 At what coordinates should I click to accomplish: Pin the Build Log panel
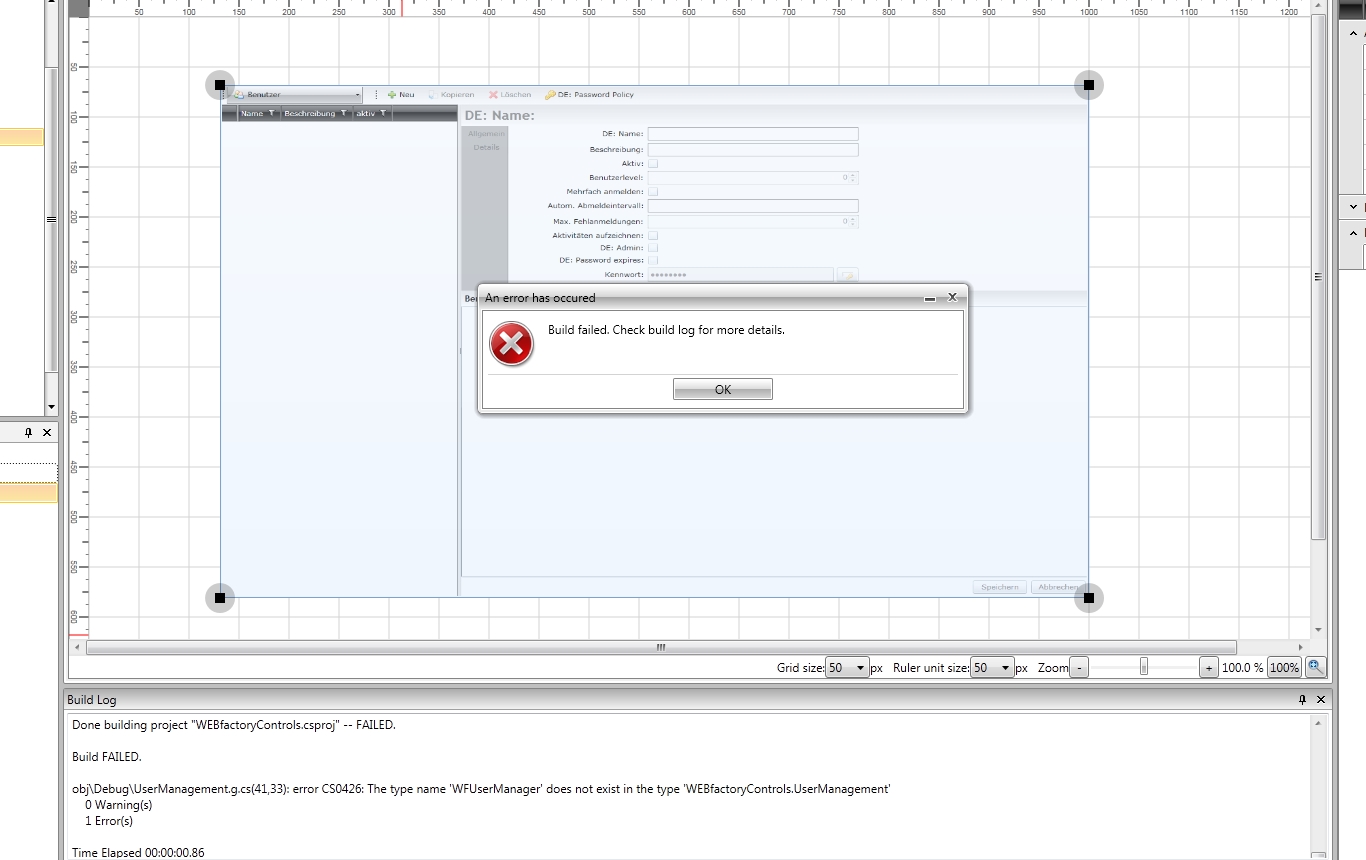pyautogui.click(x=1302, y=700)
